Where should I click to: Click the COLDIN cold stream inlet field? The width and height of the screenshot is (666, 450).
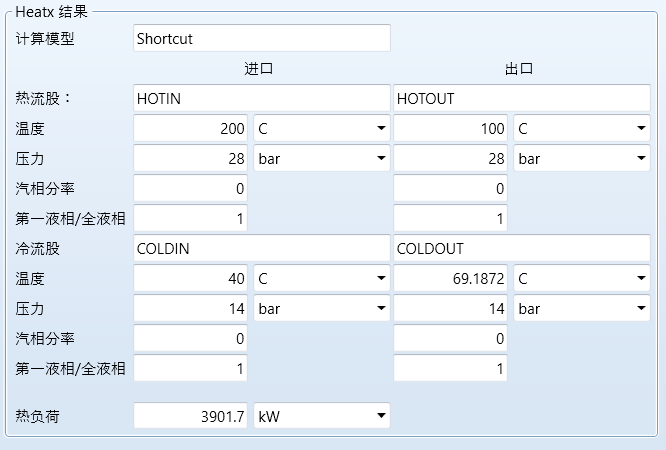click(261, 248)
